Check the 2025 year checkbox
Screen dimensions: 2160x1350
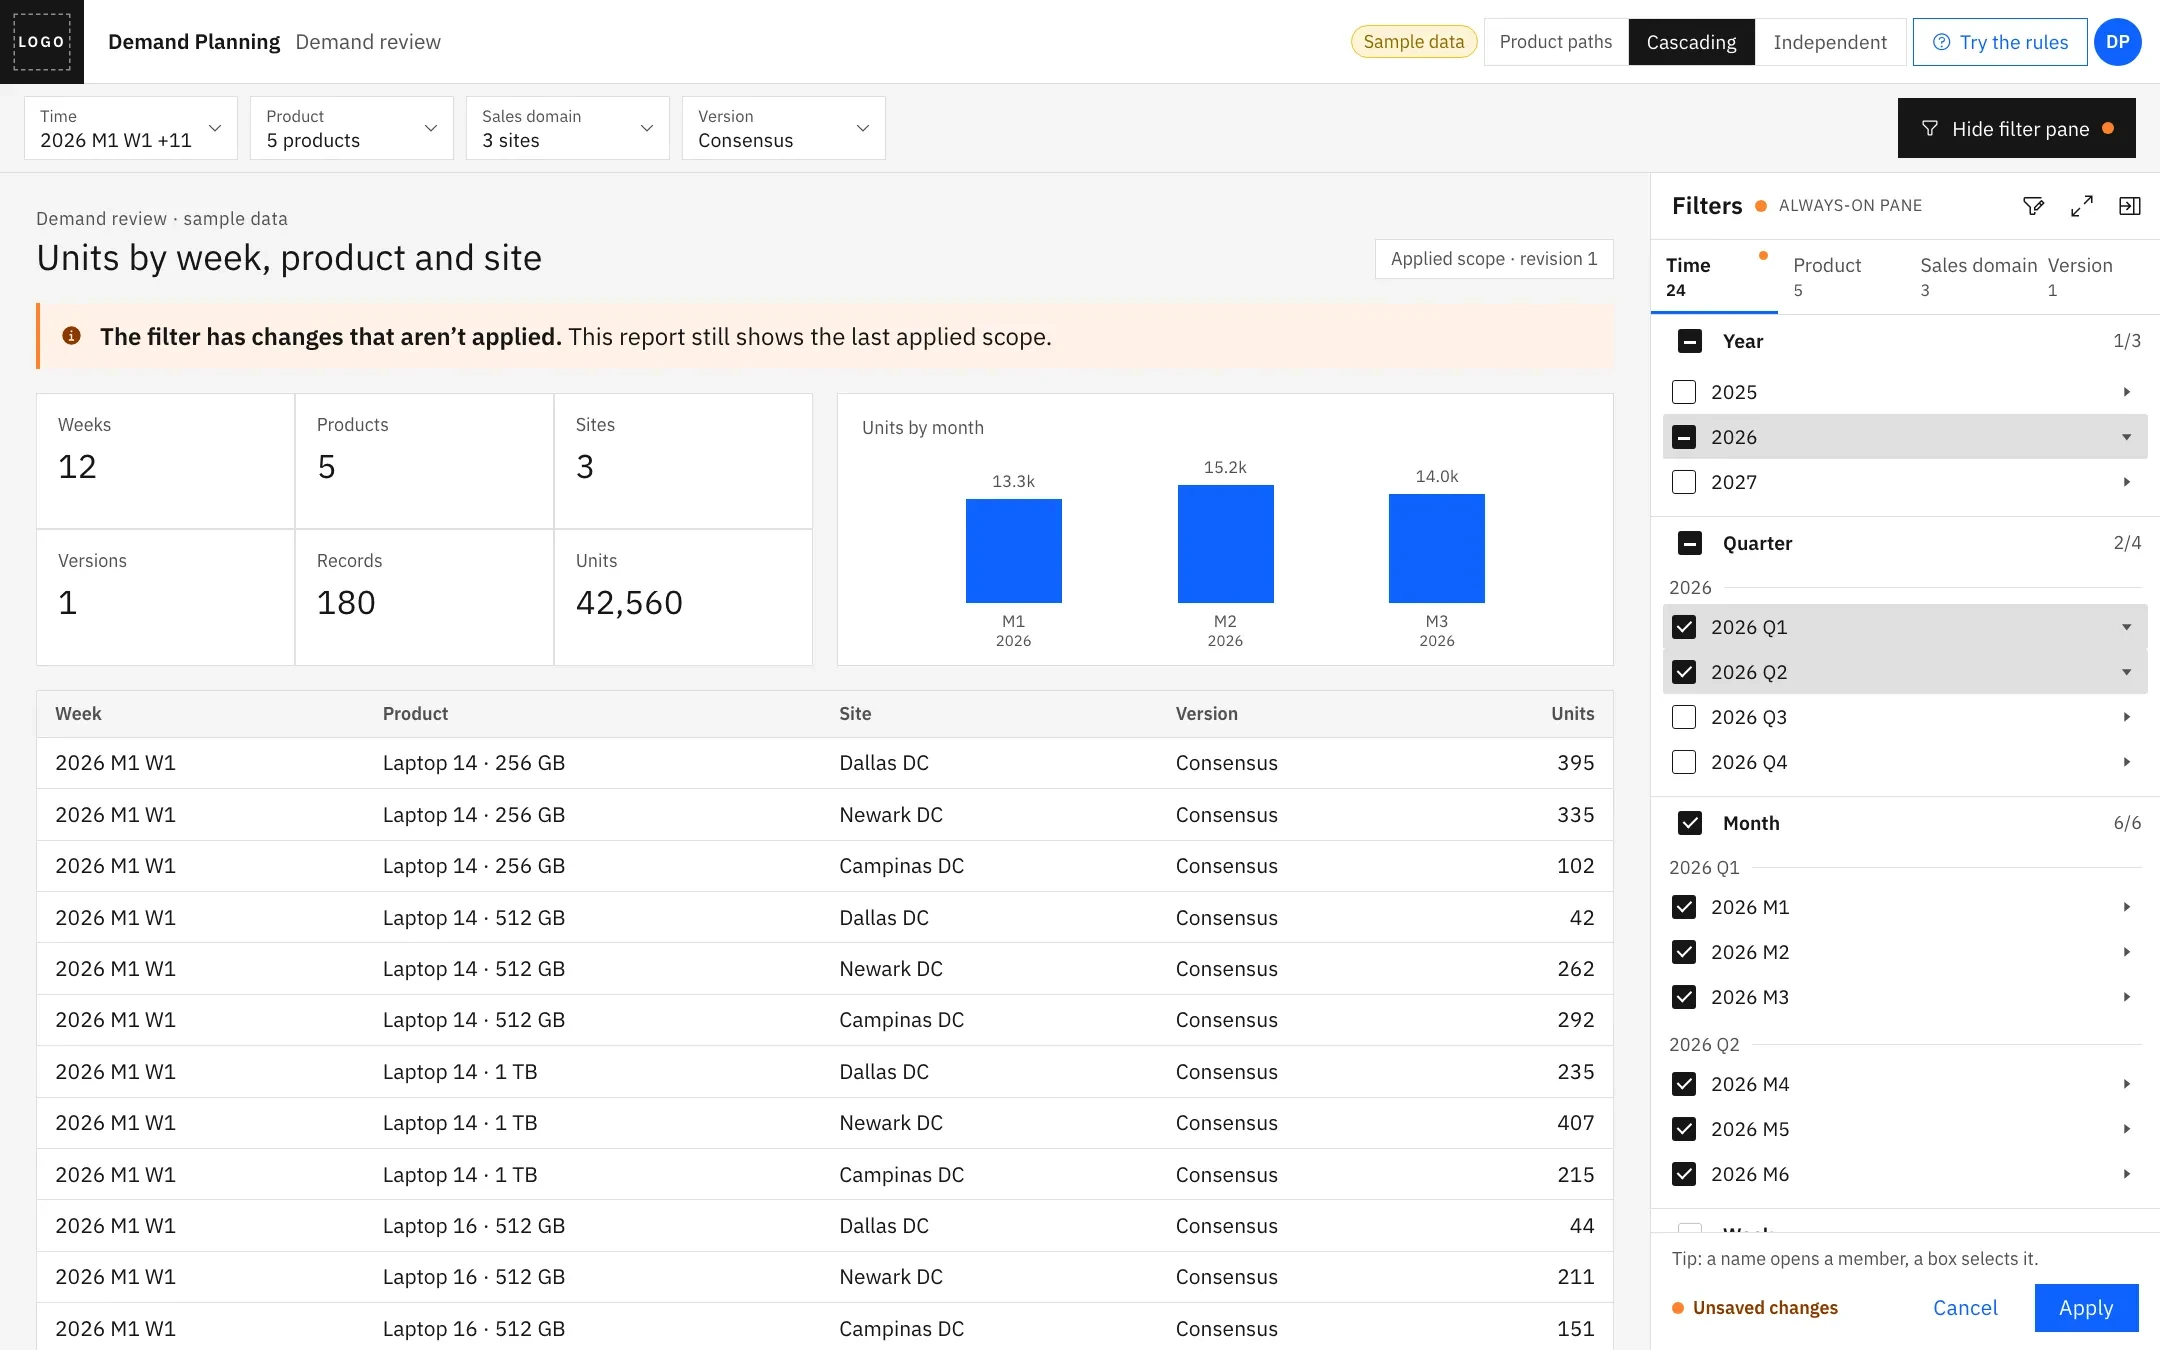1684,392
